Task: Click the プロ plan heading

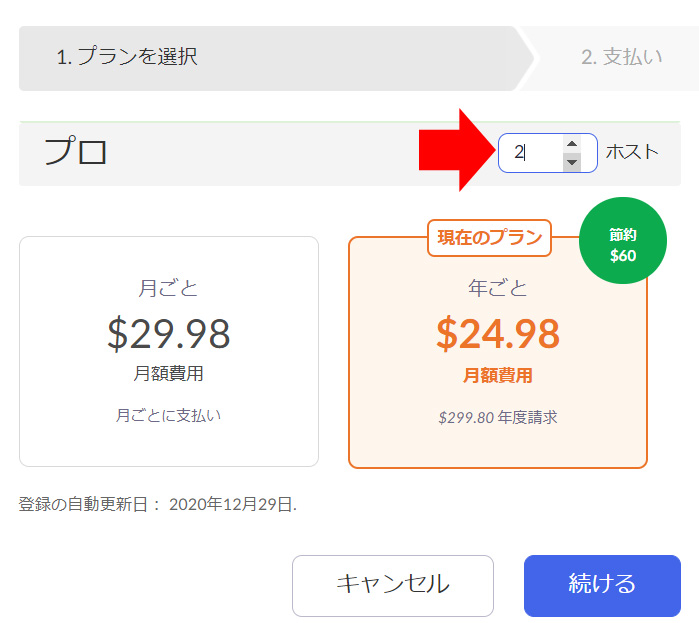Action: tap(75, 153)
